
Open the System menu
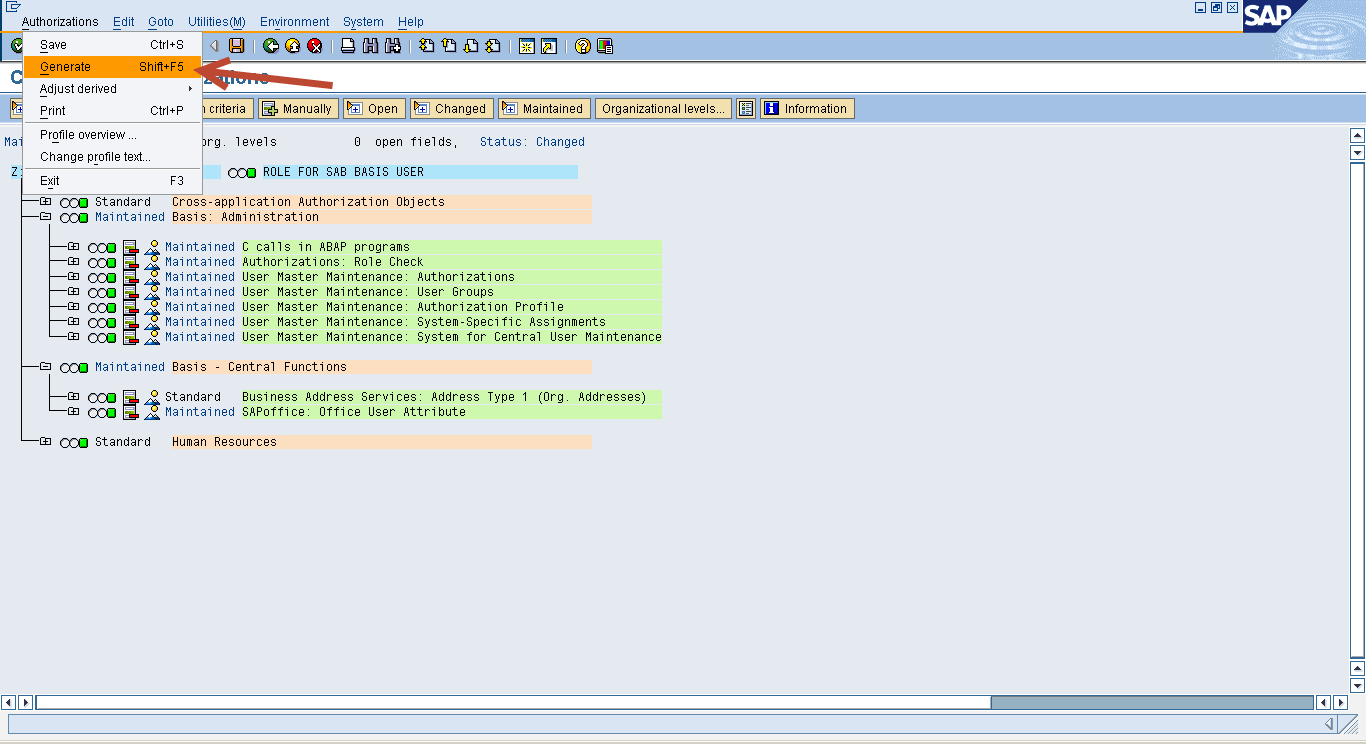[x=363, y=22]
